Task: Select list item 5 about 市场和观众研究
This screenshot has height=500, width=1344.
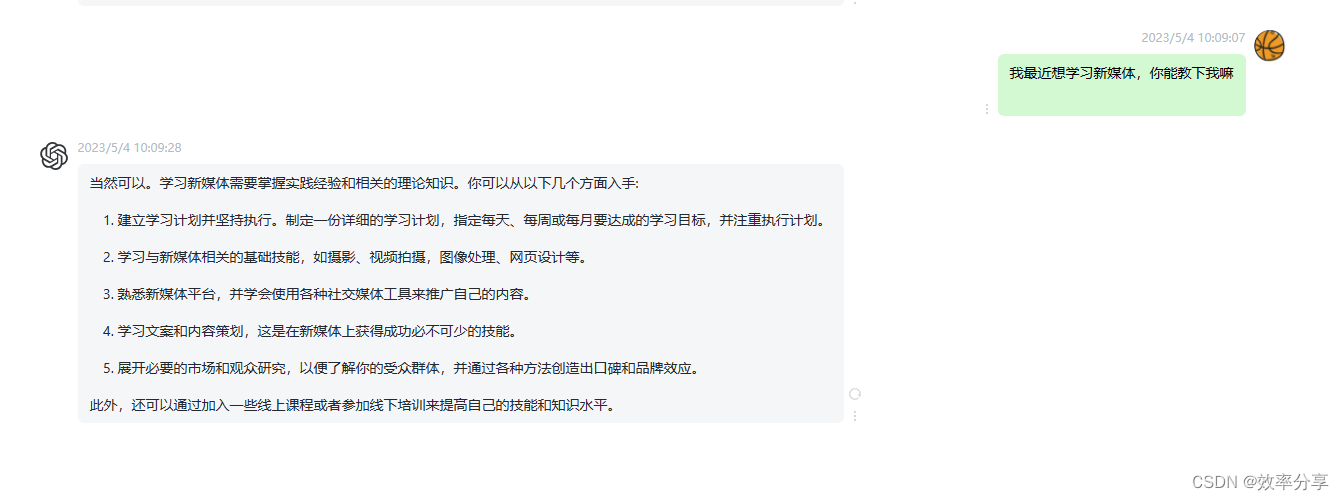Action: coord(400,368)
